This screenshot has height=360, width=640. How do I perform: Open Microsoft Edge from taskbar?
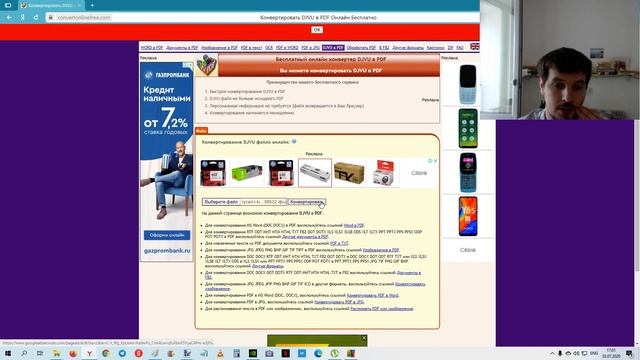pyautogui.click(x=318, y=353)
